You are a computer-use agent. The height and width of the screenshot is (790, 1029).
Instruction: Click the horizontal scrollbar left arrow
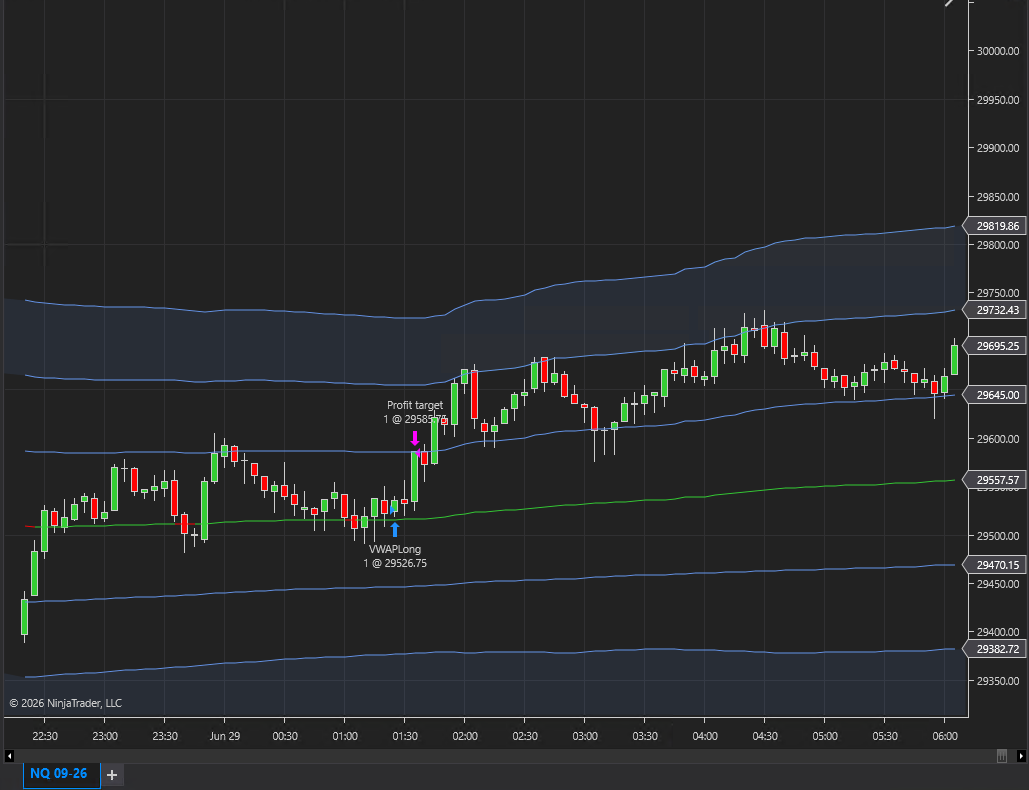coord(9,756)
